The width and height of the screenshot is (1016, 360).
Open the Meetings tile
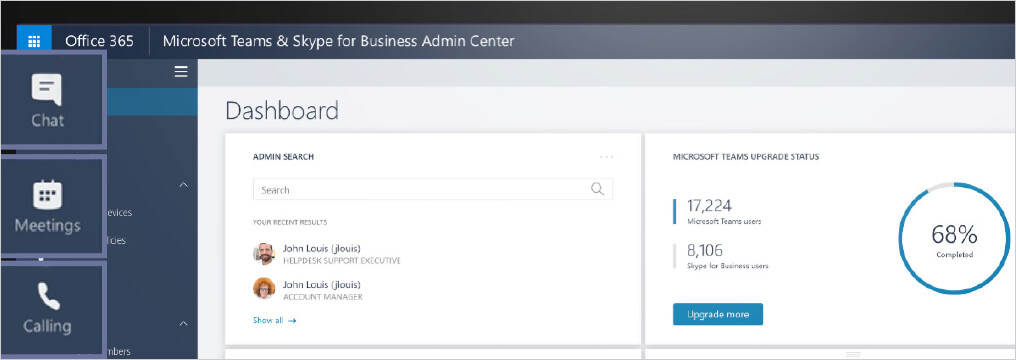(x=51, y=207)
